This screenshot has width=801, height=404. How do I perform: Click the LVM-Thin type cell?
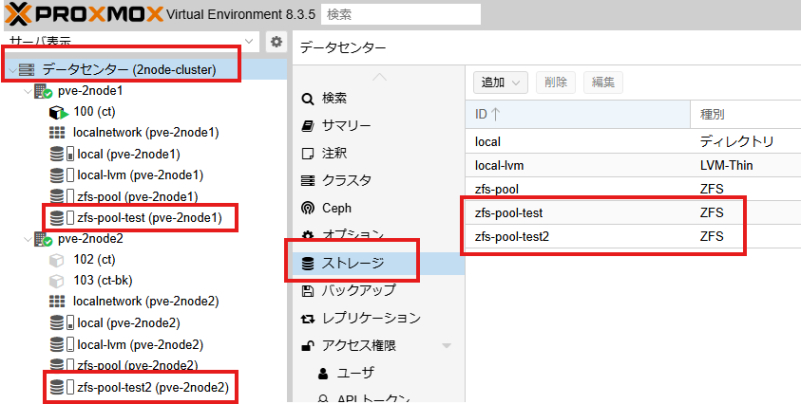tap(726, 165)
